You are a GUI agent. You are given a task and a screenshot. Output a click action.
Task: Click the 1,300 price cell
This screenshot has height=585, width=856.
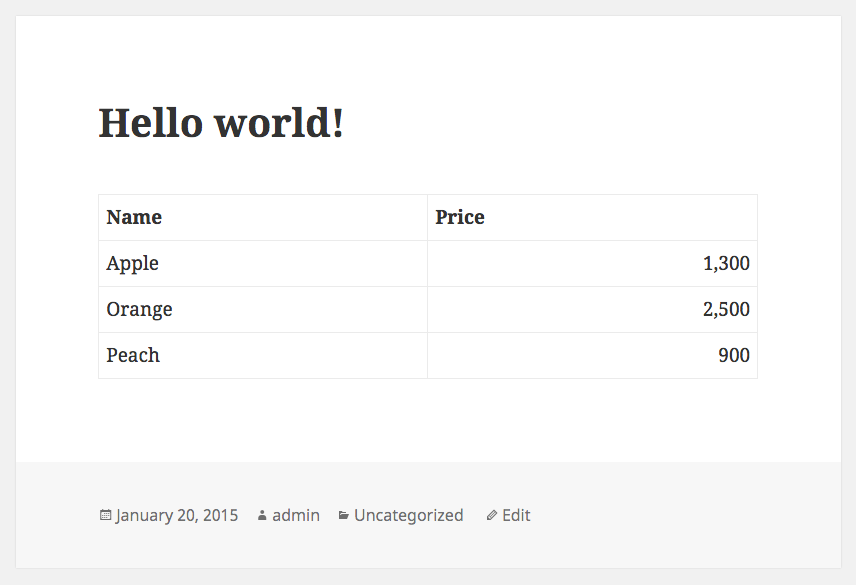(x=592, y=264)
